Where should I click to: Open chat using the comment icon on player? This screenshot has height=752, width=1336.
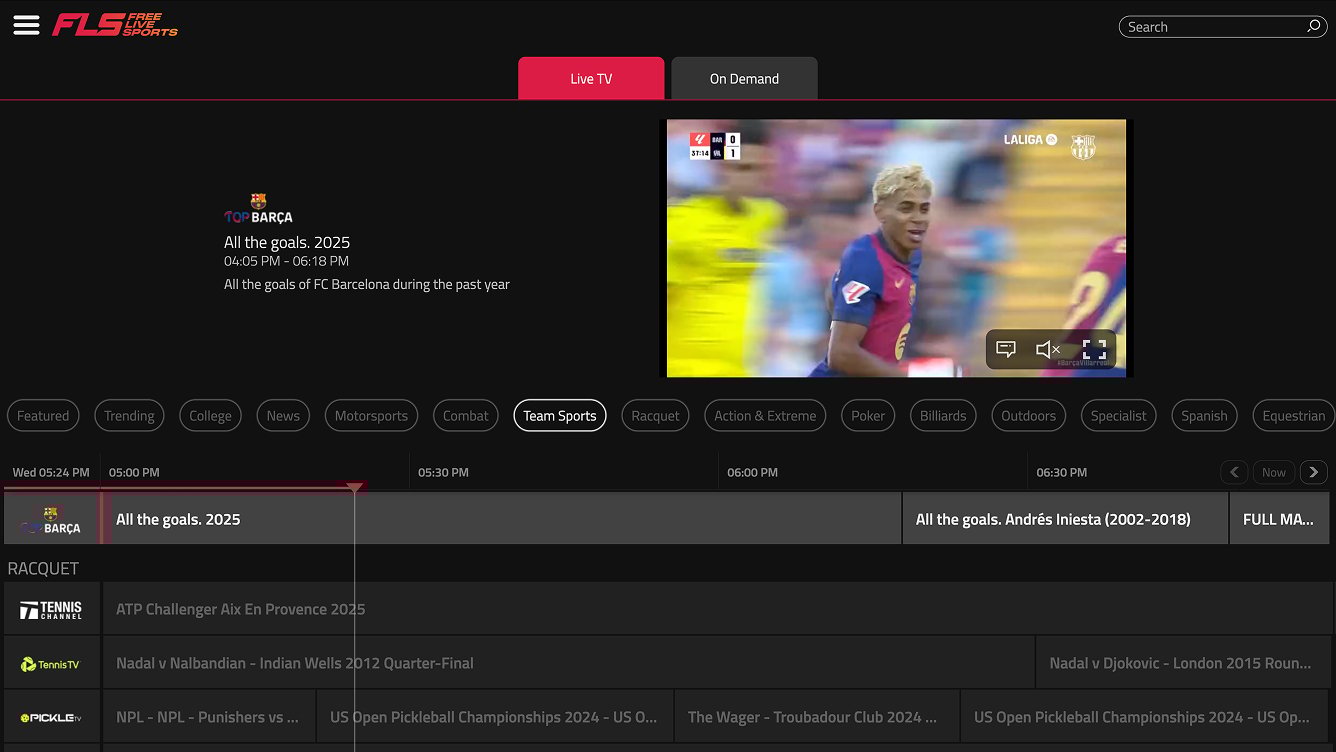[x=1006, y=349]
